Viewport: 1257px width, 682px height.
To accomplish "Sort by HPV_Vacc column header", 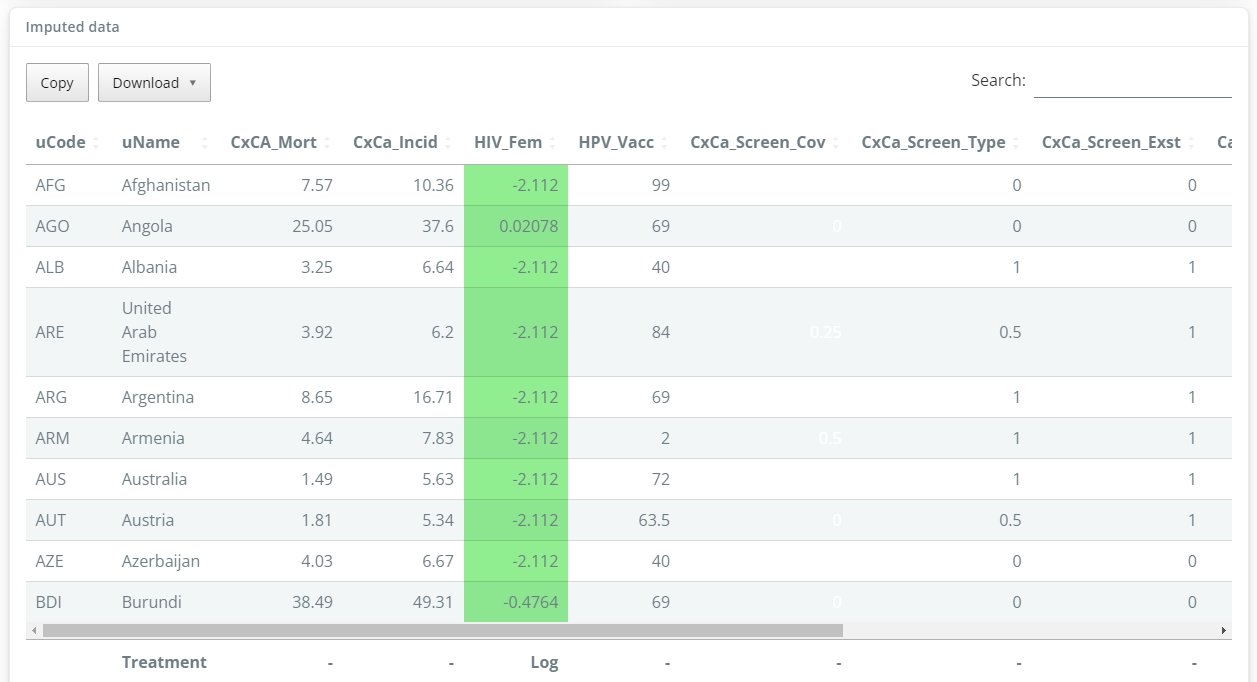I will point(616,142).
